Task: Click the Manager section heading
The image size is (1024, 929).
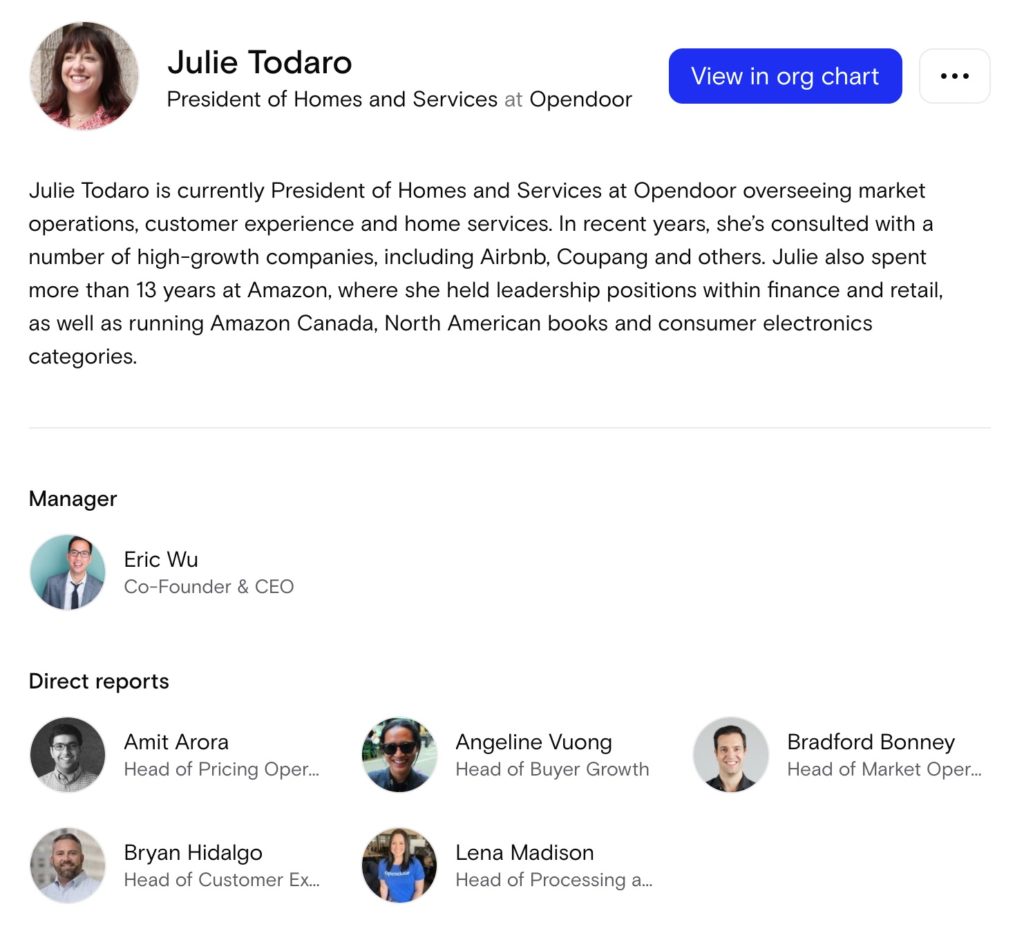Action: (x=73, y=499)
